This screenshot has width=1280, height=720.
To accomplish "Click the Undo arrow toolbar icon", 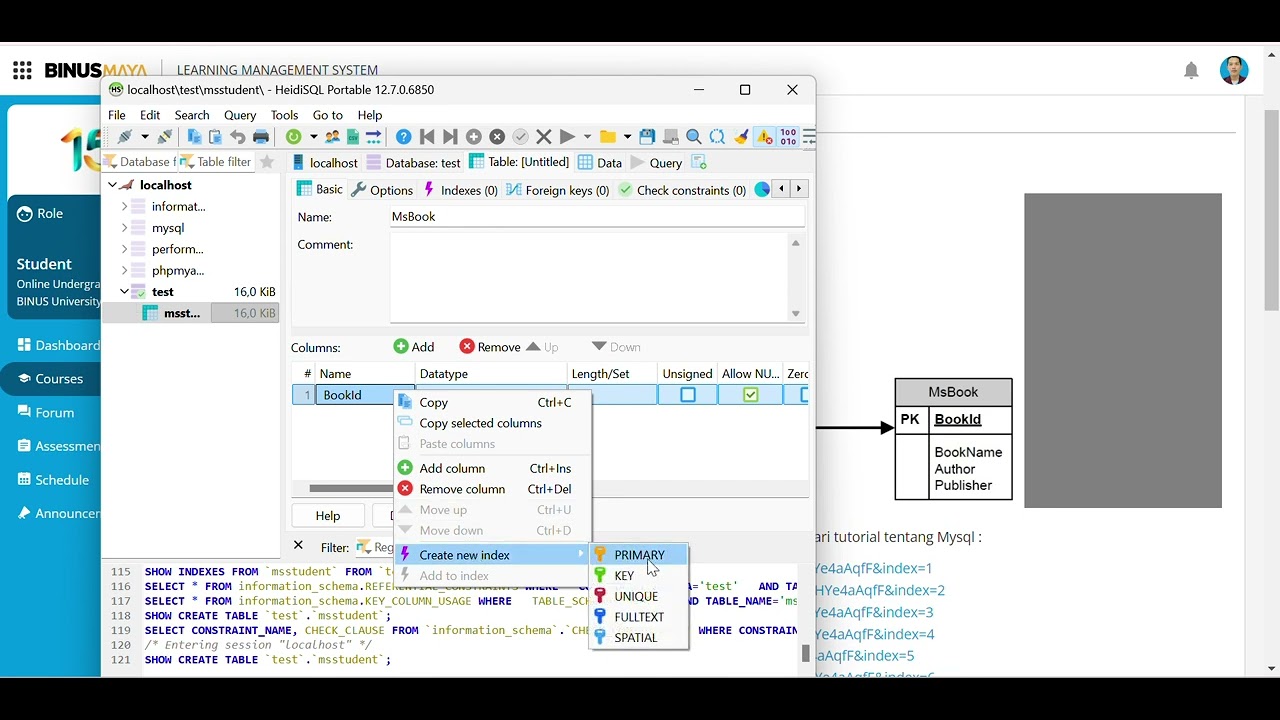I will coord(238,137).
